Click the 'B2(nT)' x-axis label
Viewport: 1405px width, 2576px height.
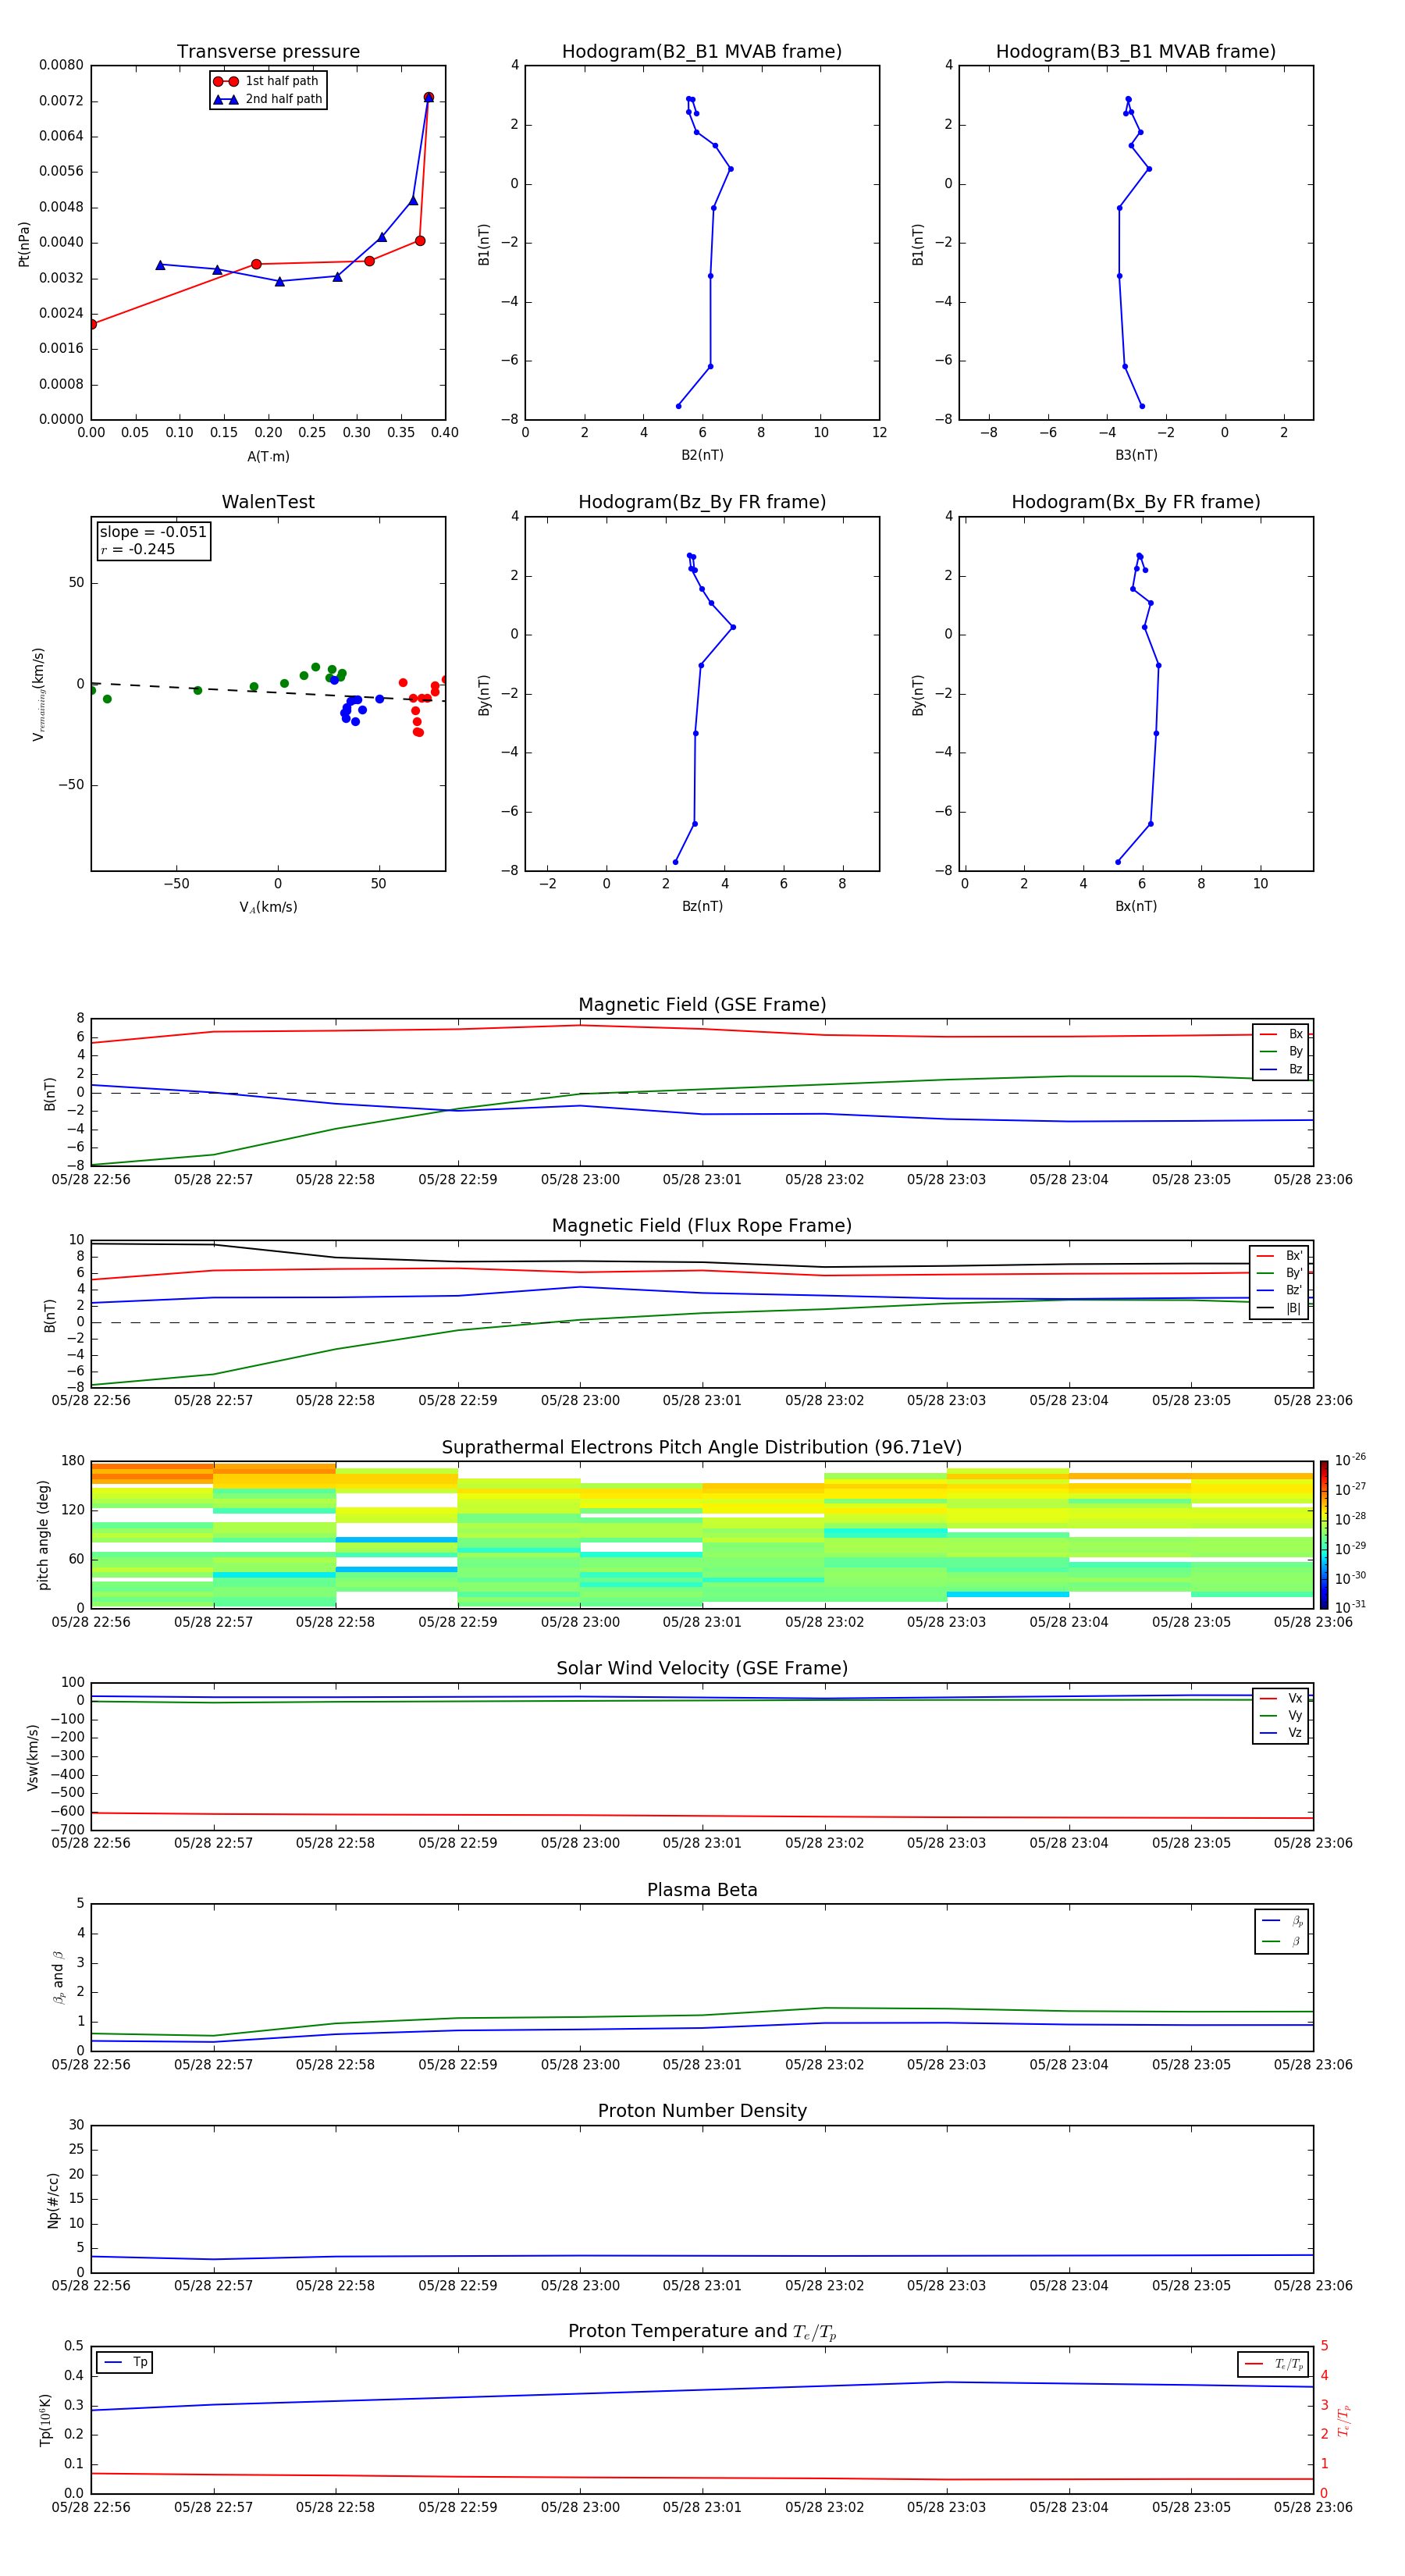click(702, 455)
